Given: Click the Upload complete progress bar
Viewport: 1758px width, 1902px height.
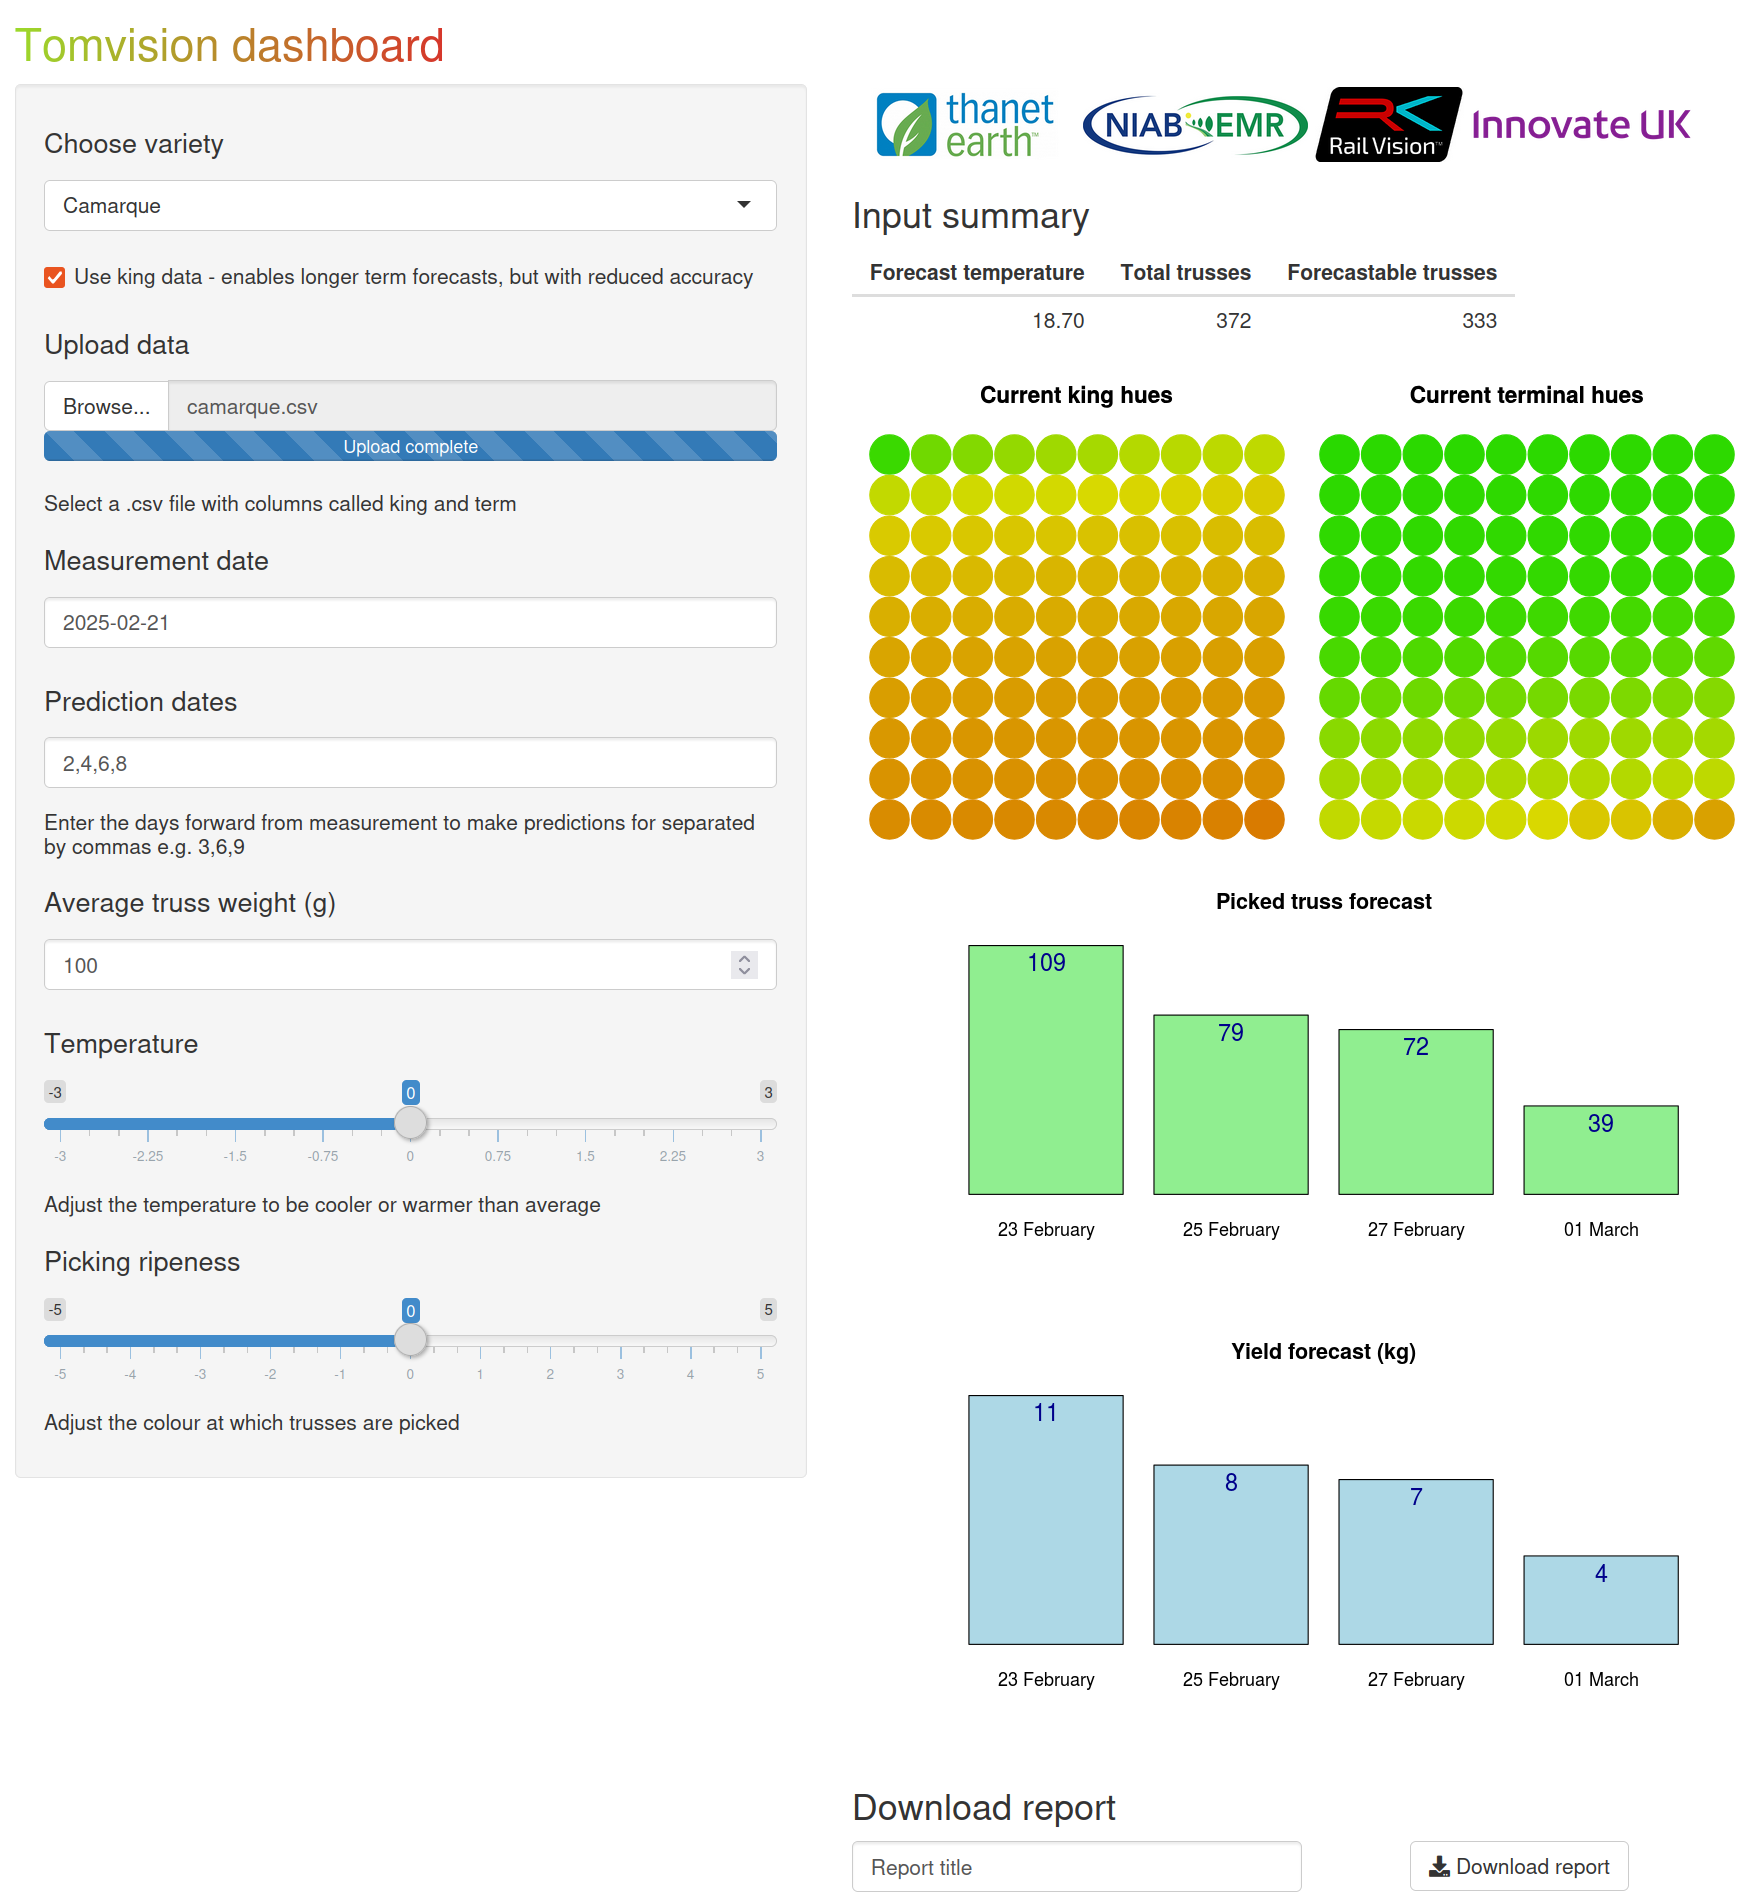Looking at the screenshot, I should (x=410, y=447).
